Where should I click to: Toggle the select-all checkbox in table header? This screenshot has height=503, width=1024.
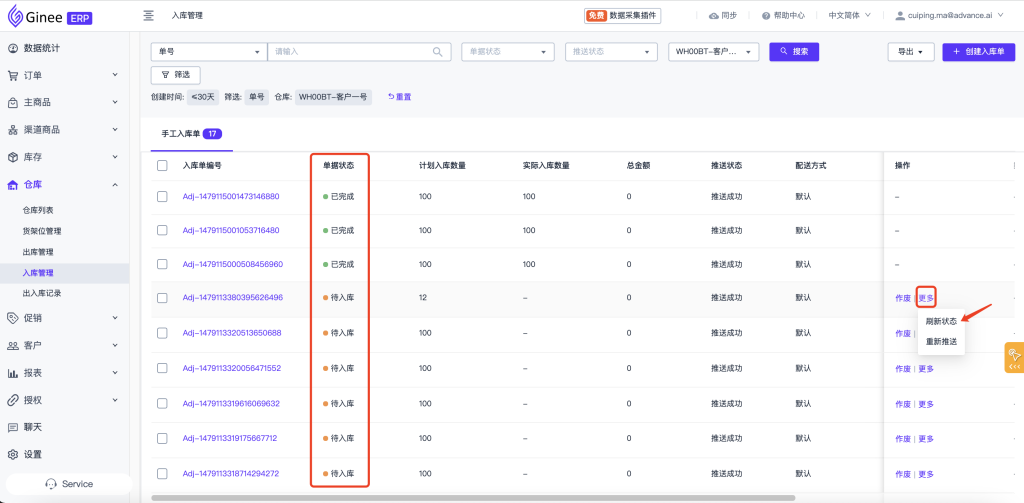click(x=162, y=165)
